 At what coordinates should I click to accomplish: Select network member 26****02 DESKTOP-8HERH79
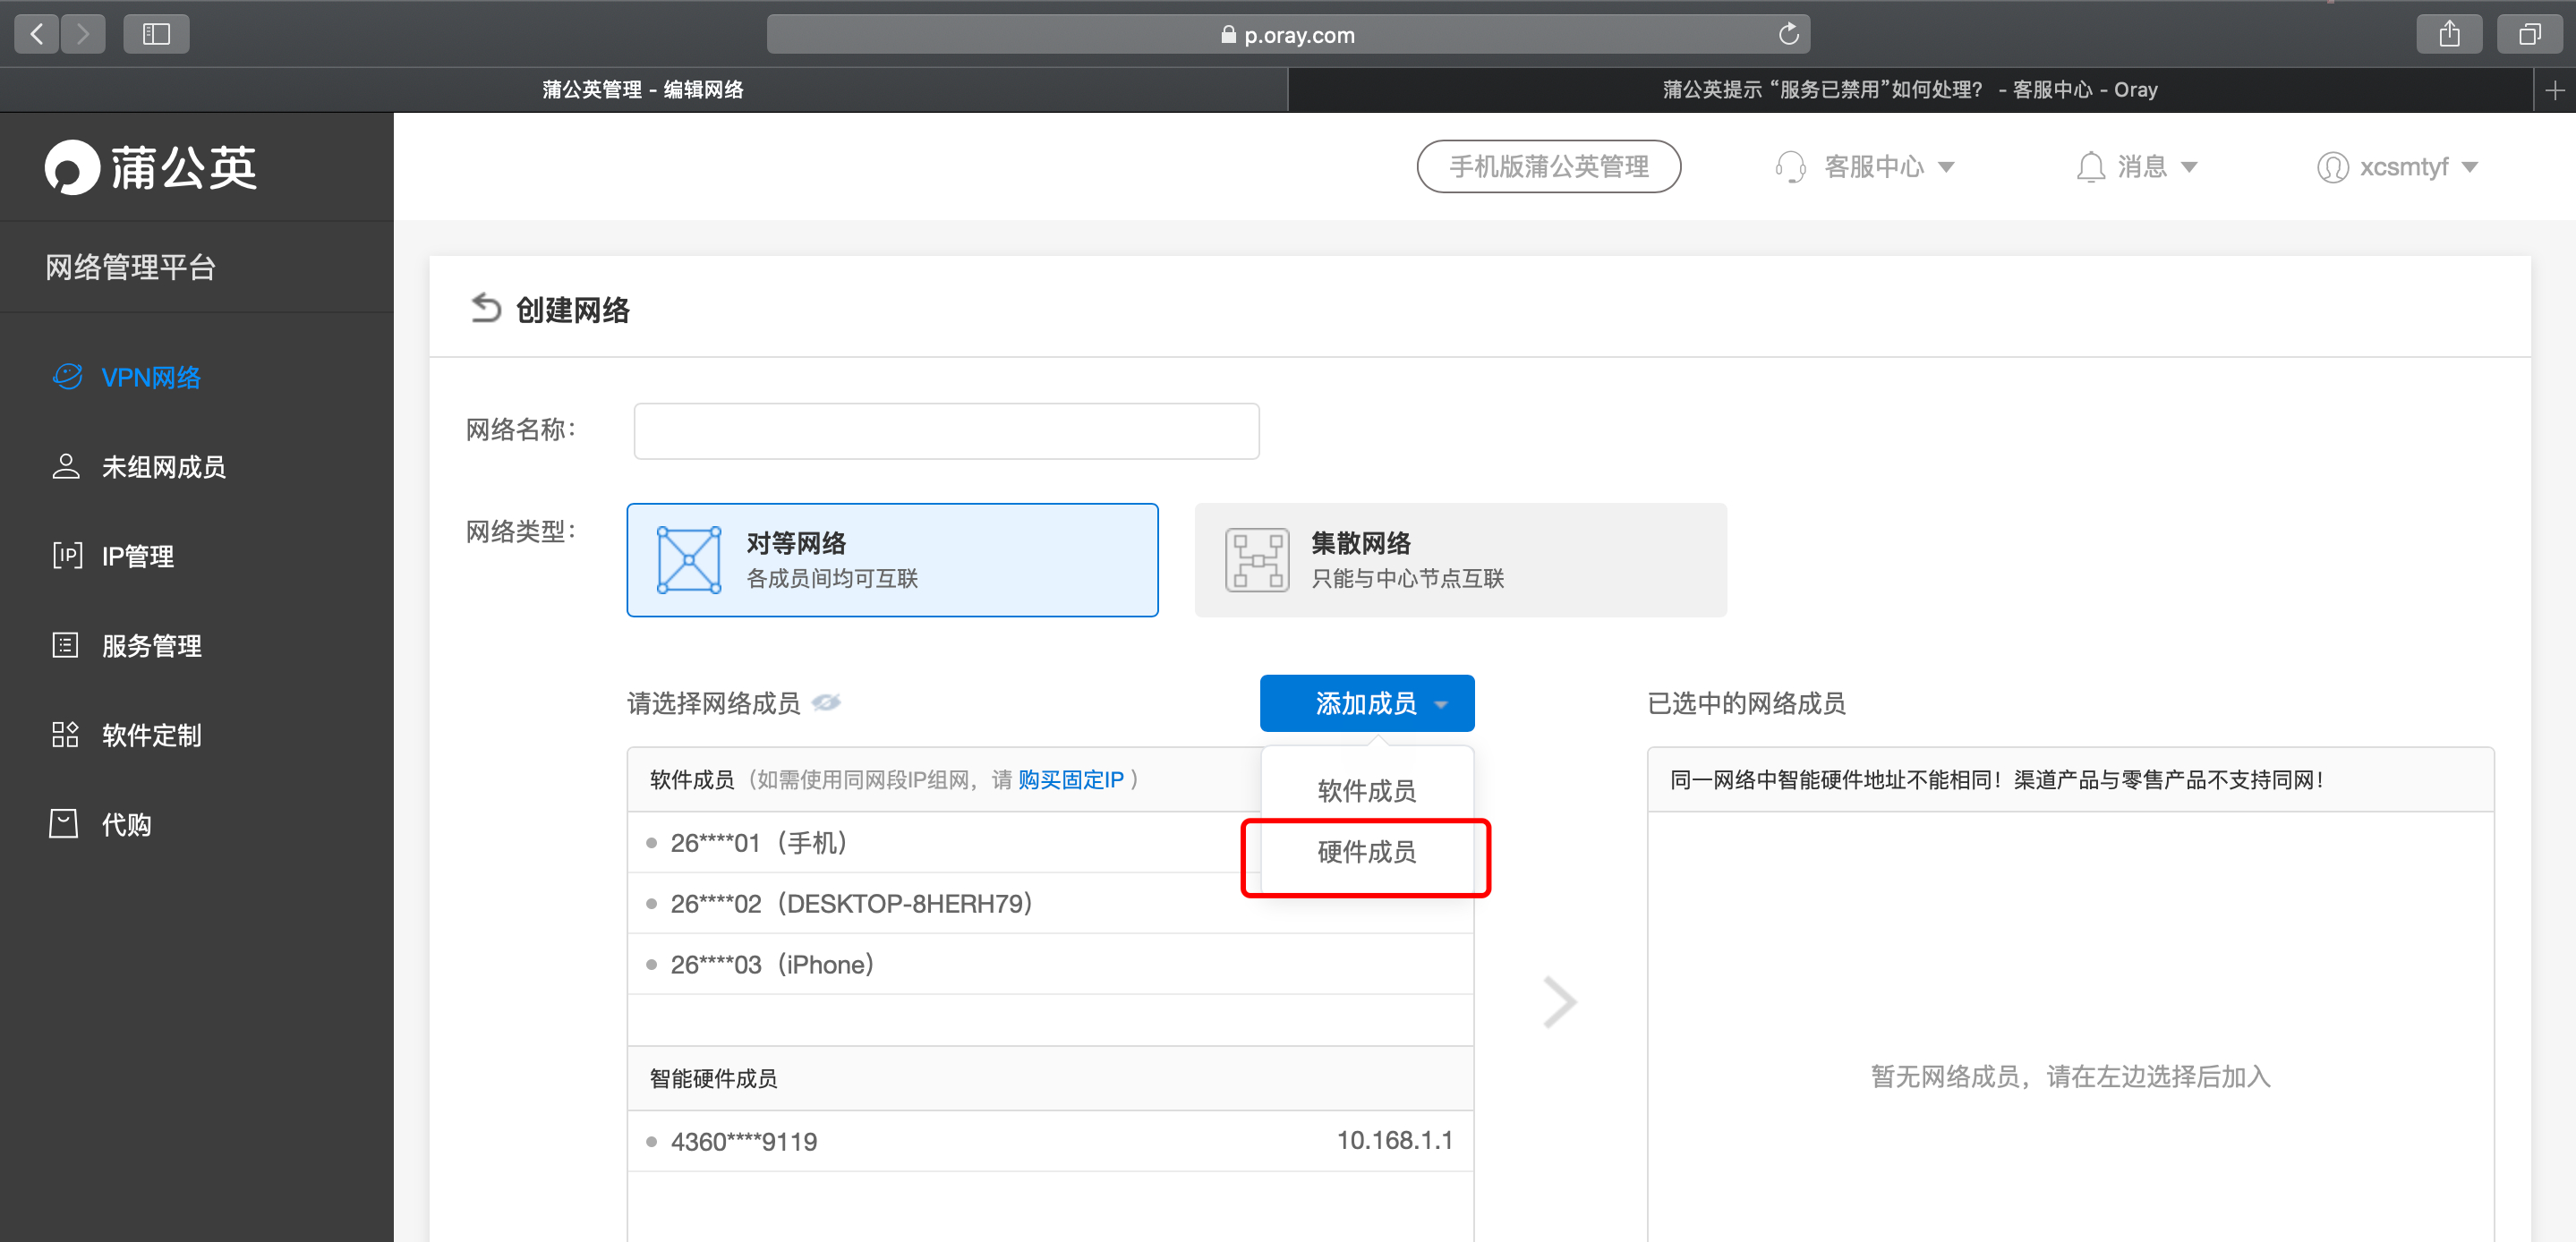[x=850, y=903]
